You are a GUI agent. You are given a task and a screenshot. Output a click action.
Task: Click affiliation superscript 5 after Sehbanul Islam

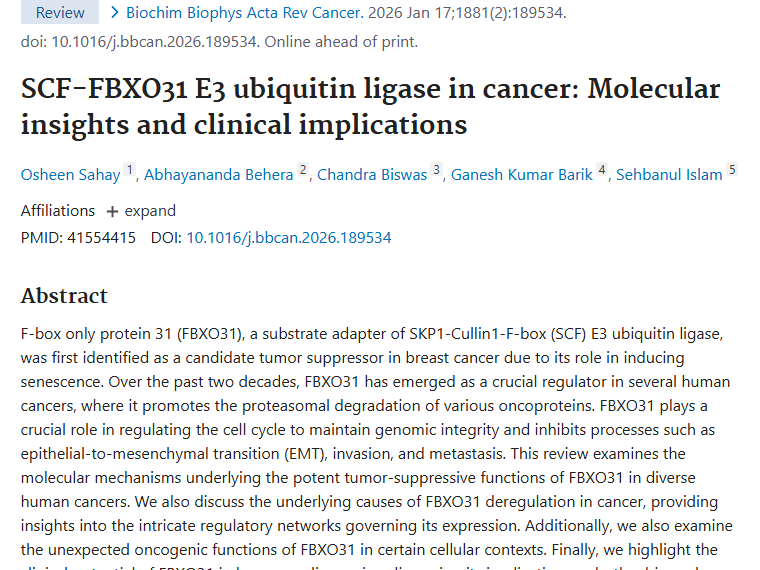coord(732,171)
